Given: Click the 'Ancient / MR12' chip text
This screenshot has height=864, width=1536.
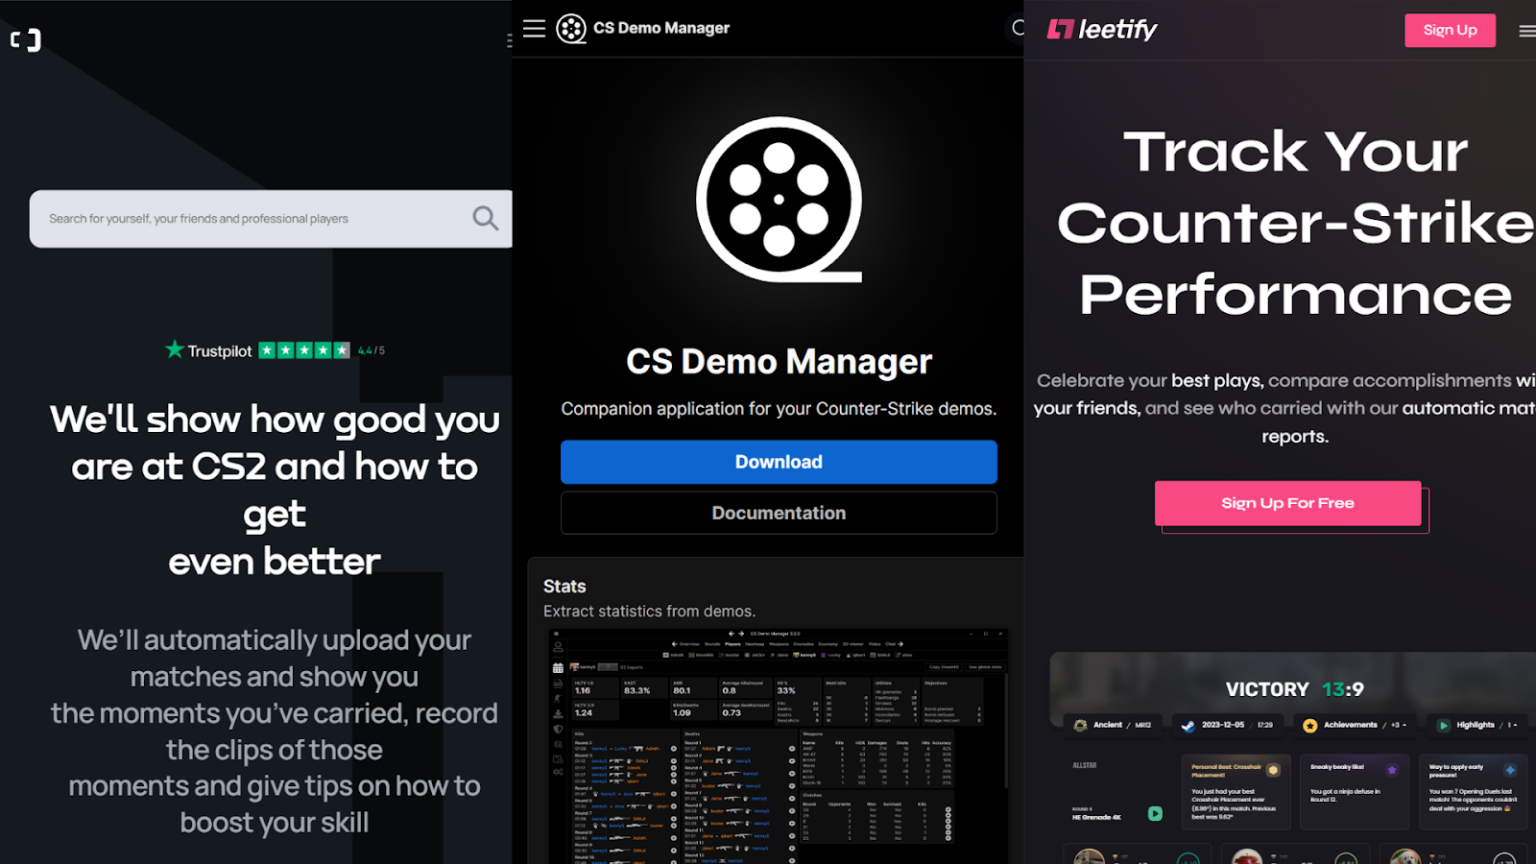Looking at the screenshot, I should pyautogui.click(x=1122, y=725).
